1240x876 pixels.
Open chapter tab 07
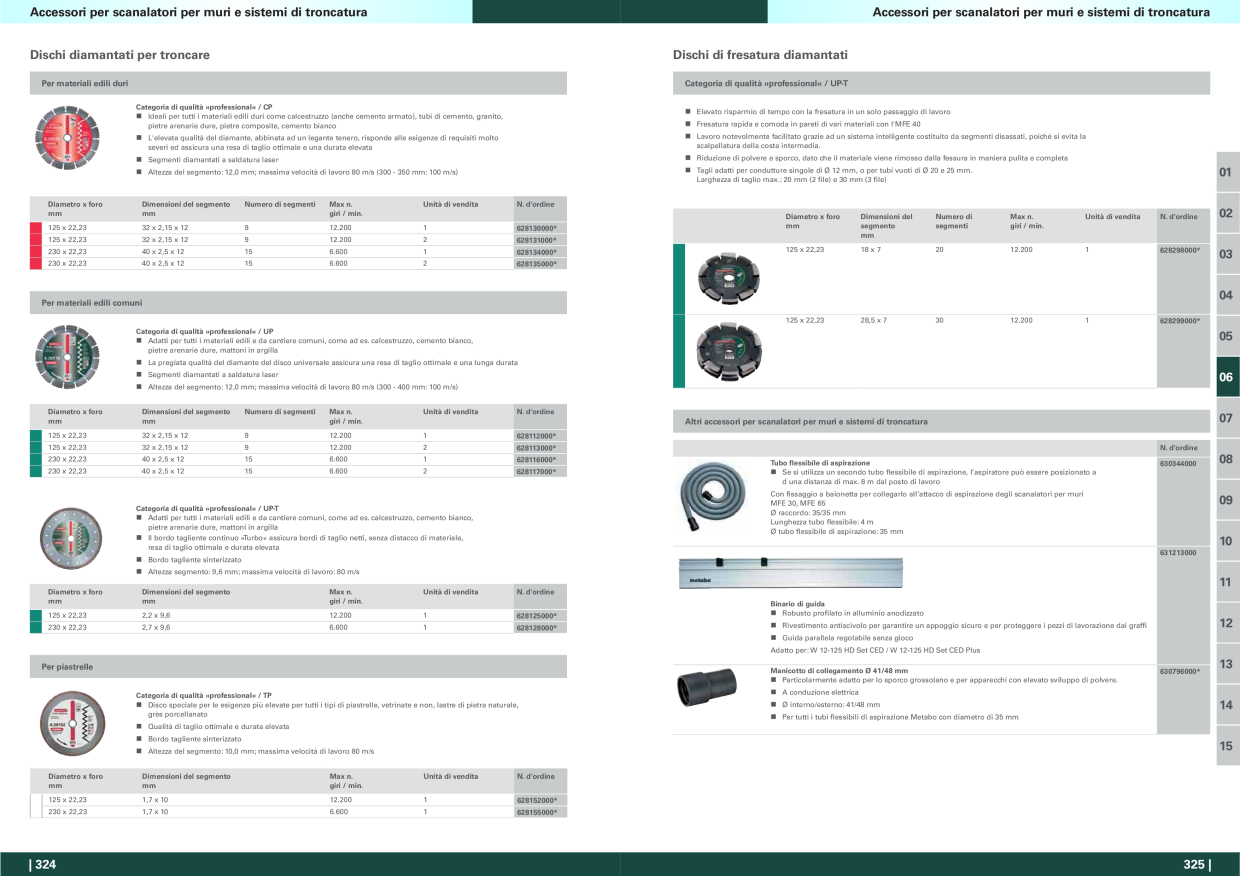coord(1227,418)
